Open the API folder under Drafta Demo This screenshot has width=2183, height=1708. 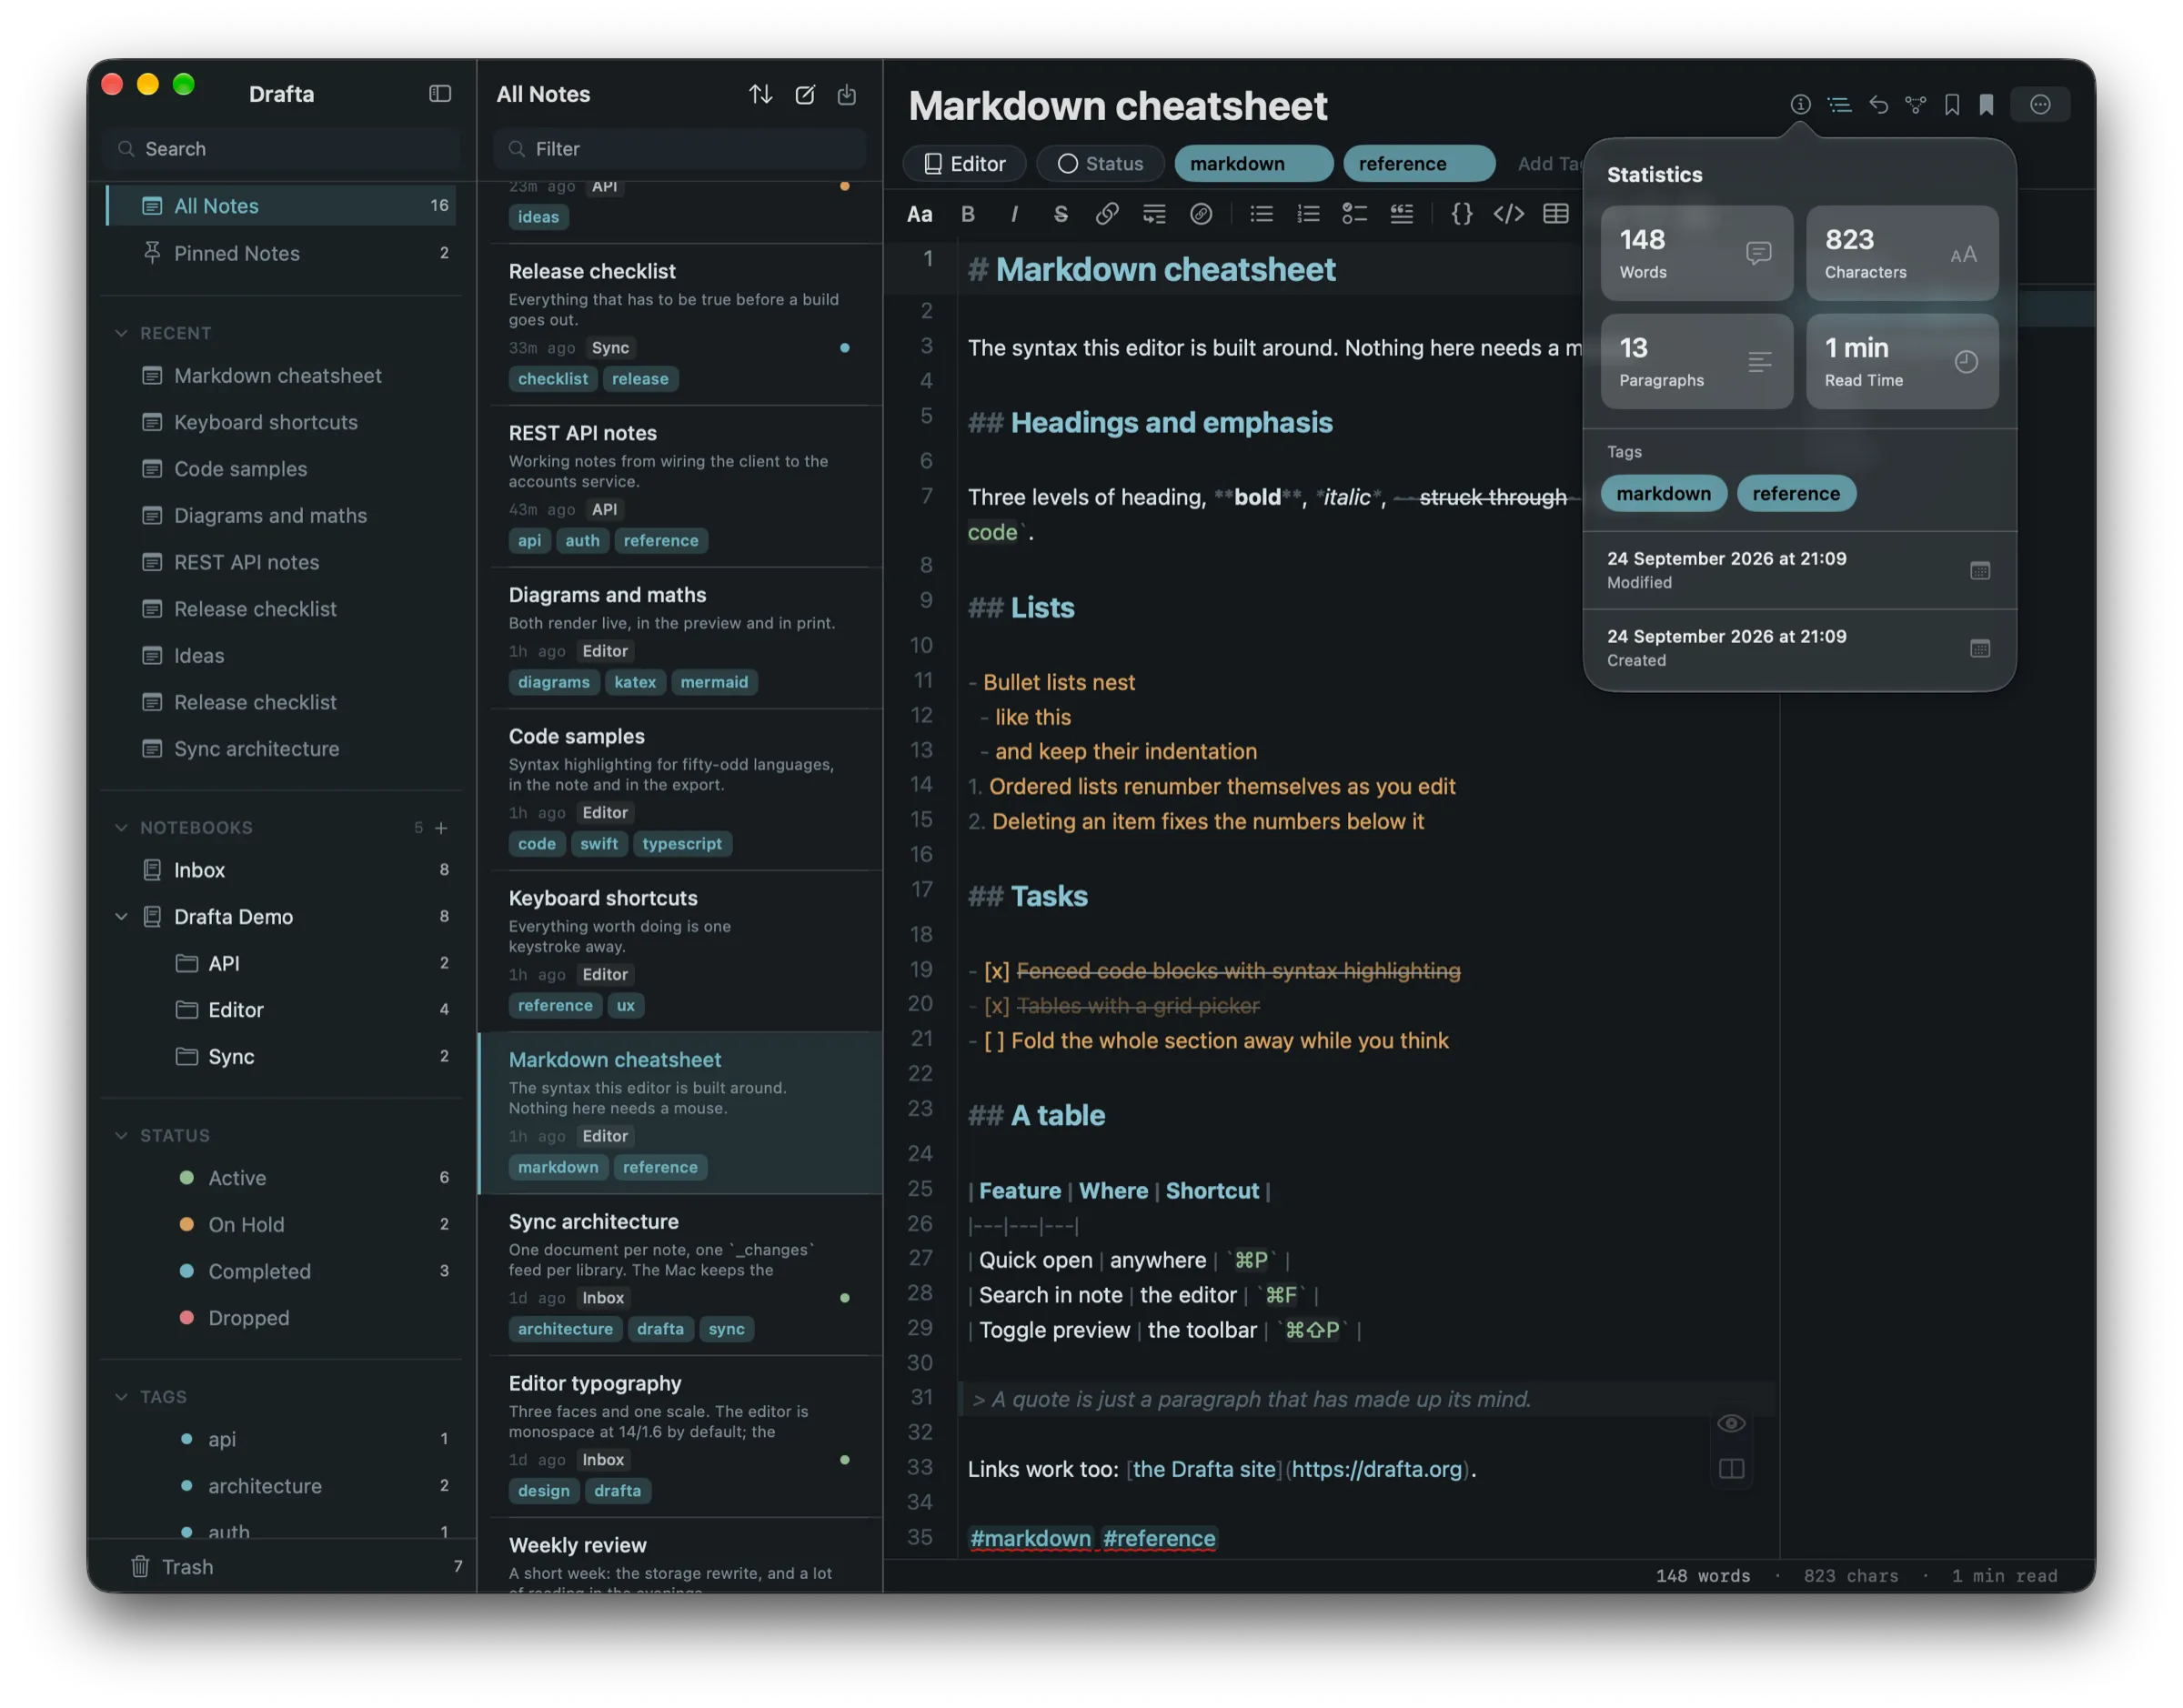281,964
